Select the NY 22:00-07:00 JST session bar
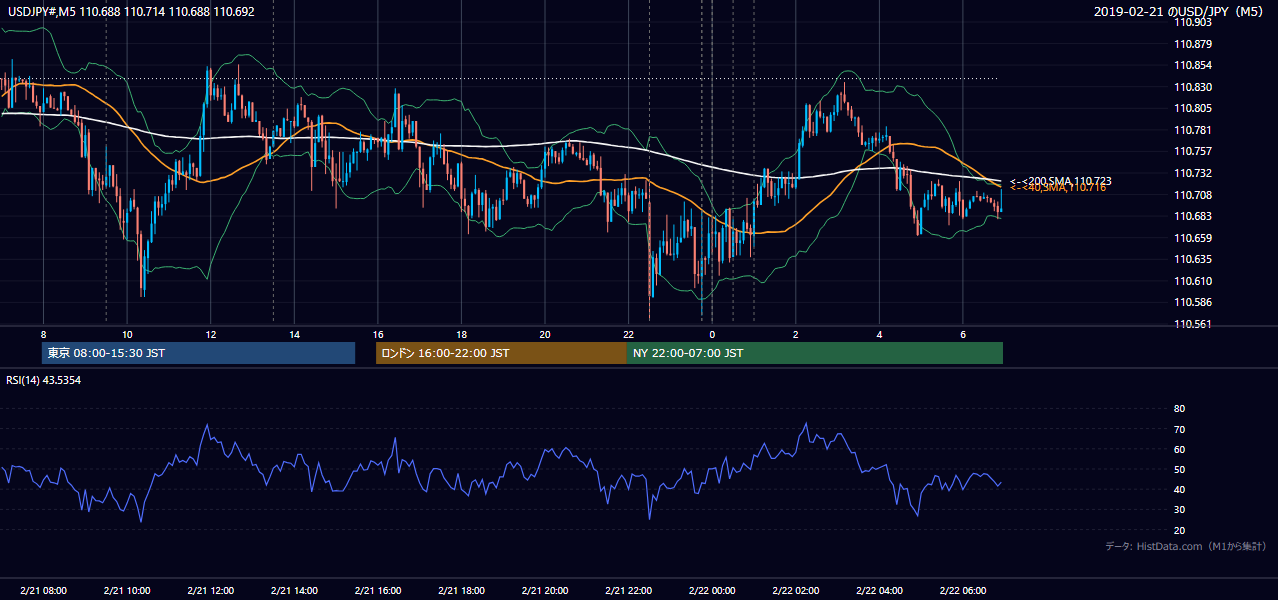The height and width of the screenshot is (600, 1278). (x=815, y=353)
